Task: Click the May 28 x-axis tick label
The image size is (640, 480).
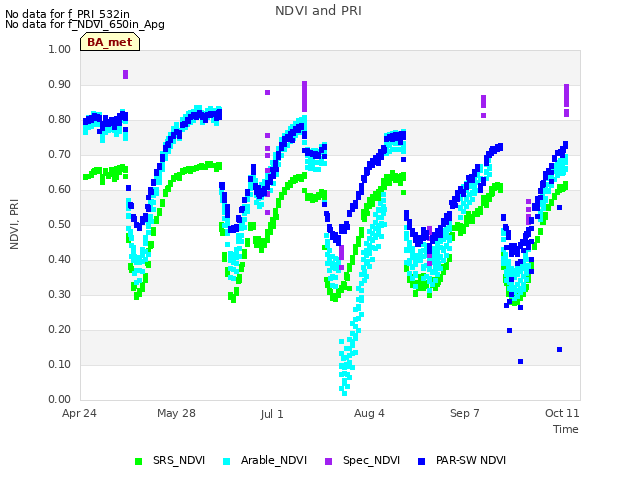Action: coord(176,413)
